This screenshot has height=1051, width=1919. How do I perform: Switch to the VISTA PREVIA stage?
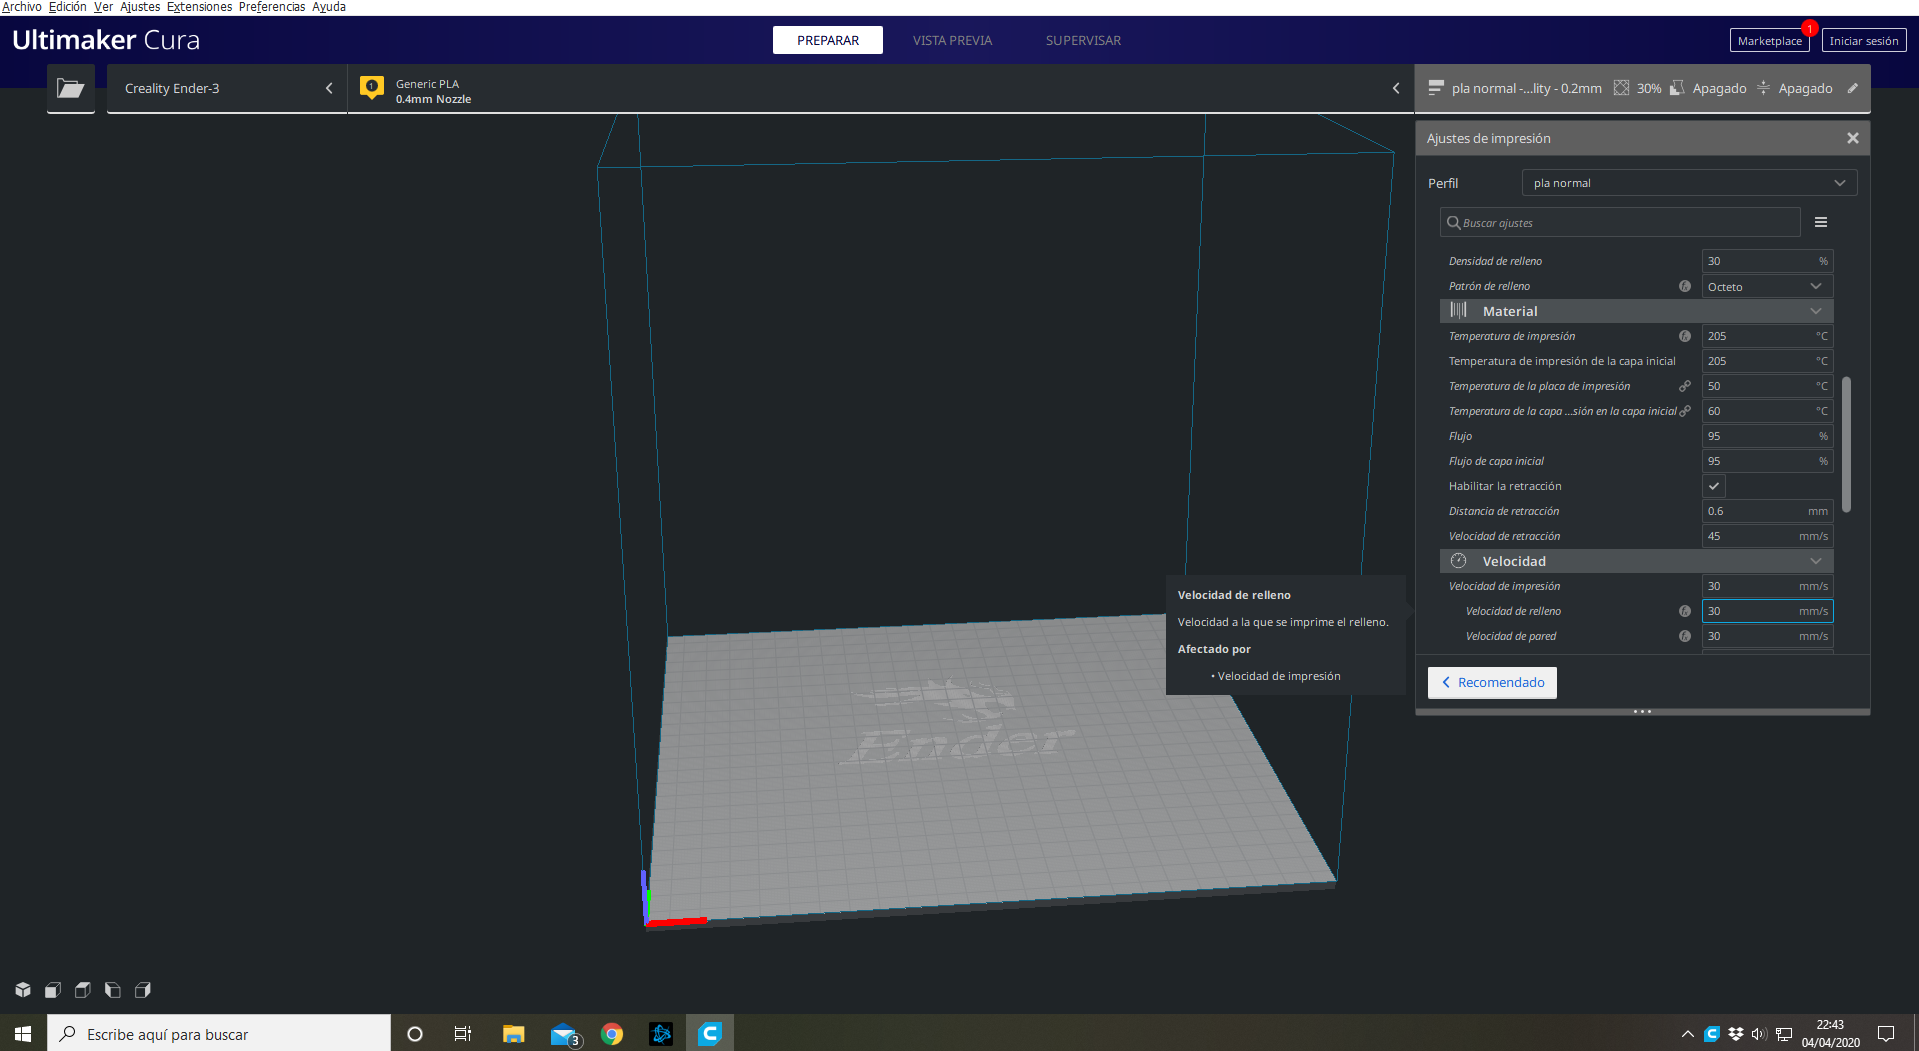(952, 40)
